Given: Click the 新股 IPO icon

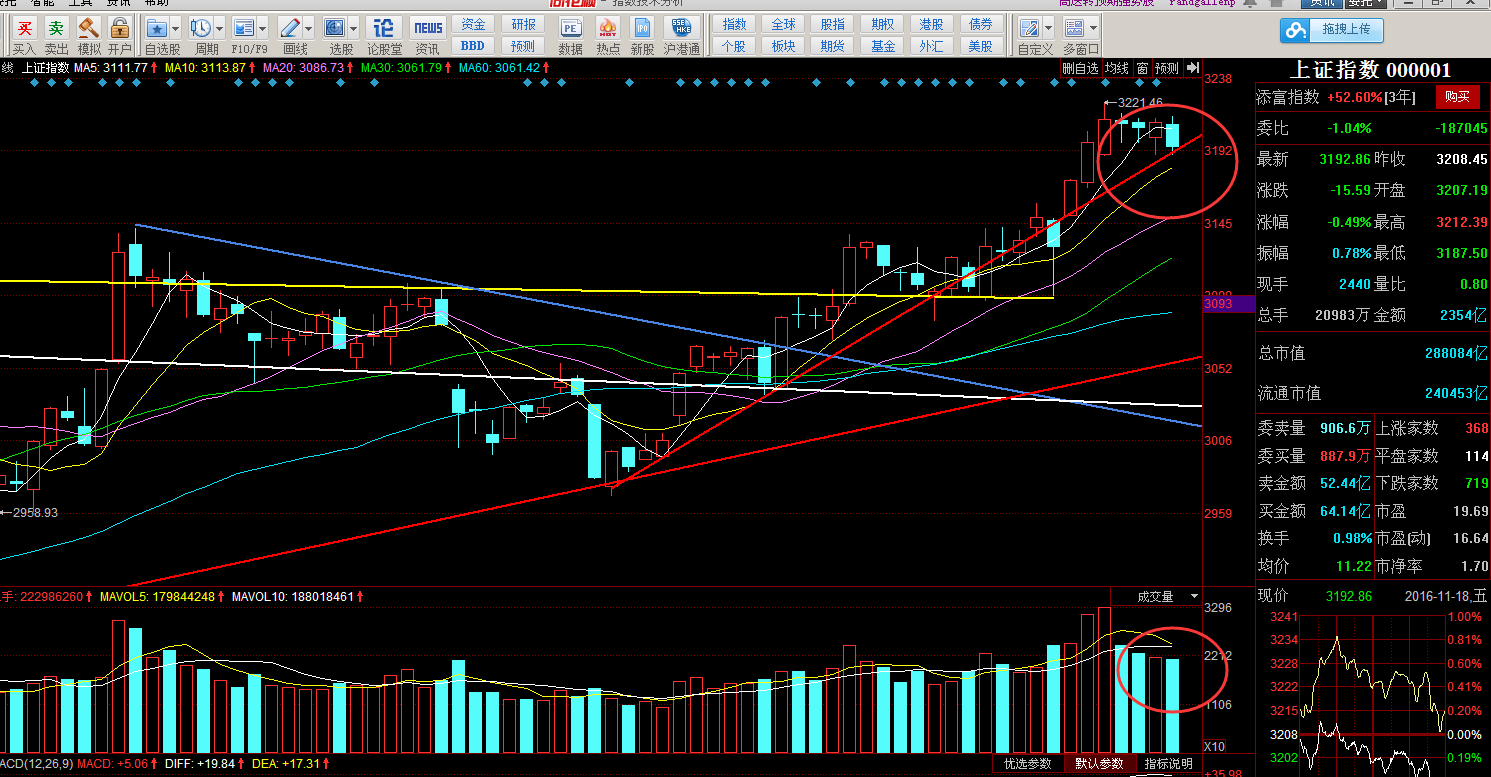Looking at the screenshot, I should pyautogui.click(x=643, y=28).
